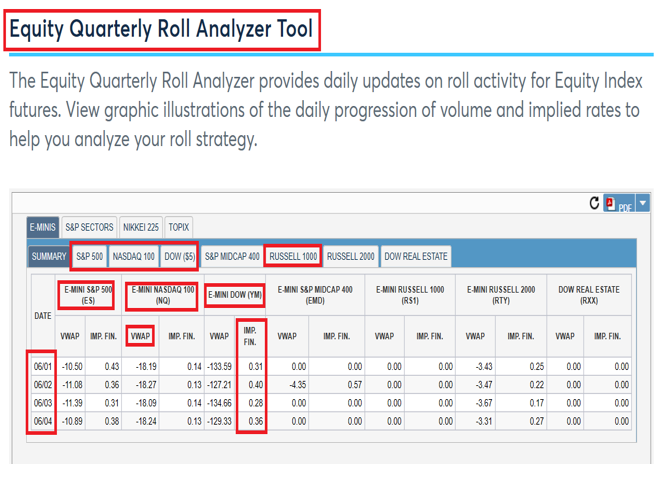Select the S&P MIDCAP 400 sub-tab

coord(232,256)
